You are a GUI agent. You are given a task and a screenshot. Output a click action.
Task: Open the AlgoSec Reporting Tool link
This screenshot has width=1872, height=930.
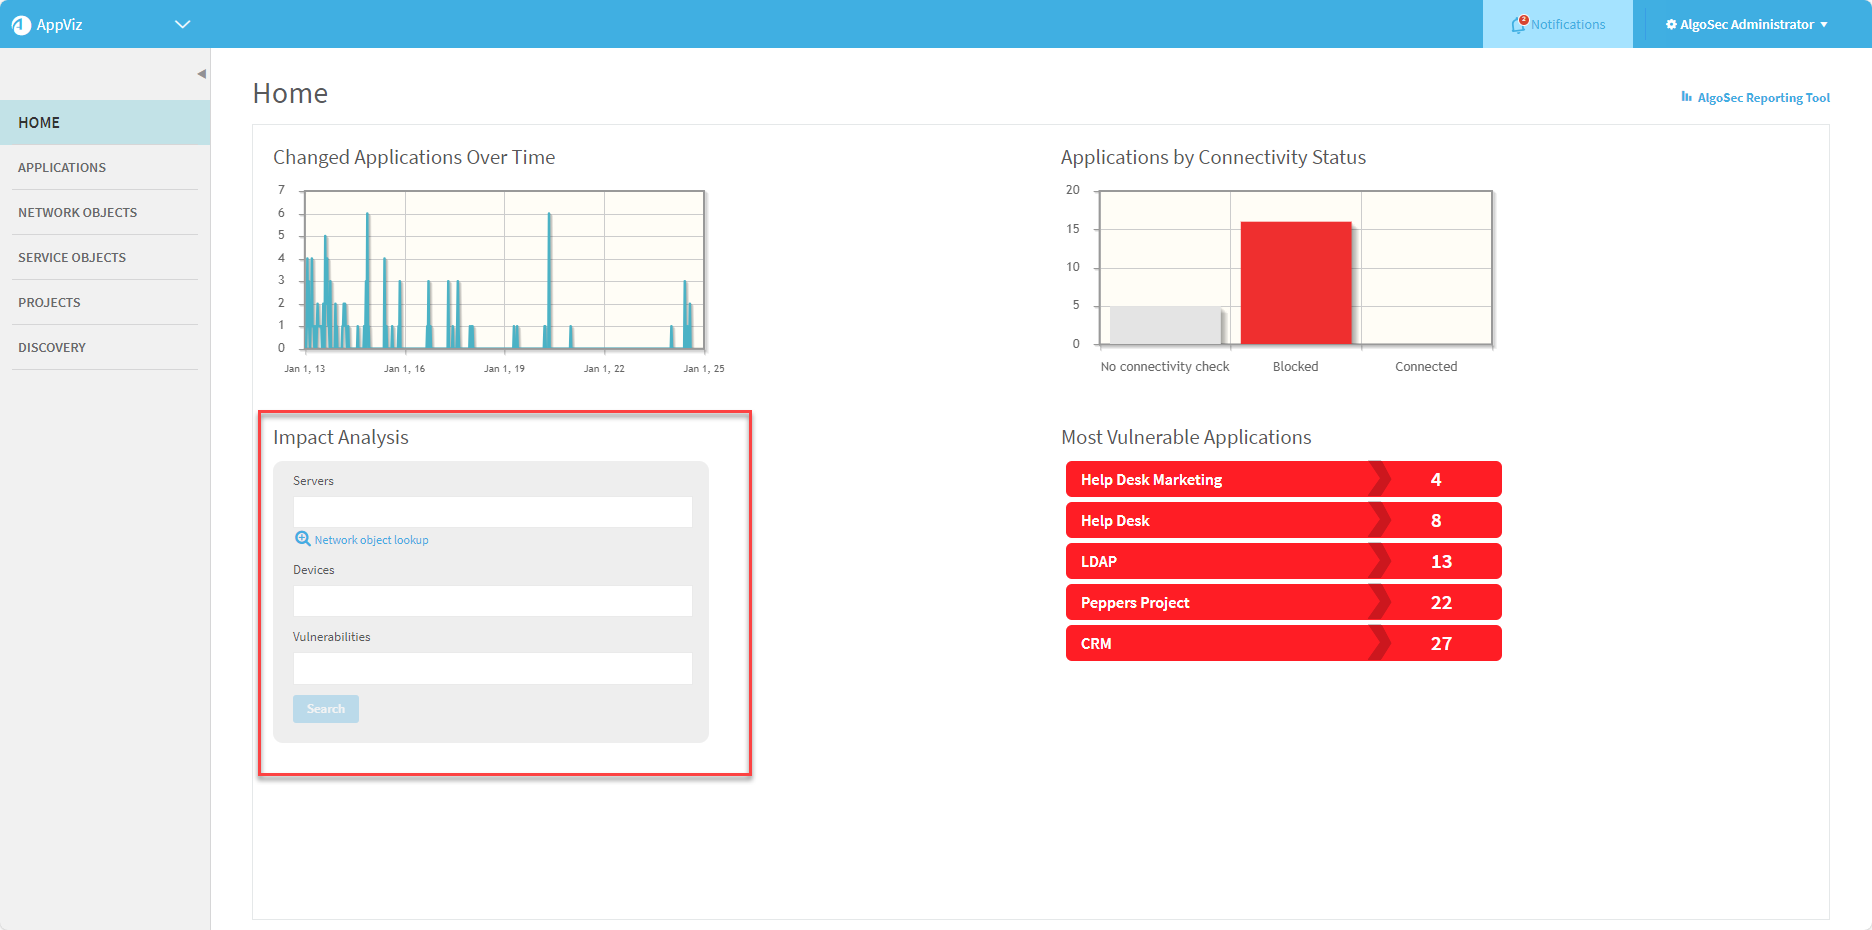(x=1763, y=98)
